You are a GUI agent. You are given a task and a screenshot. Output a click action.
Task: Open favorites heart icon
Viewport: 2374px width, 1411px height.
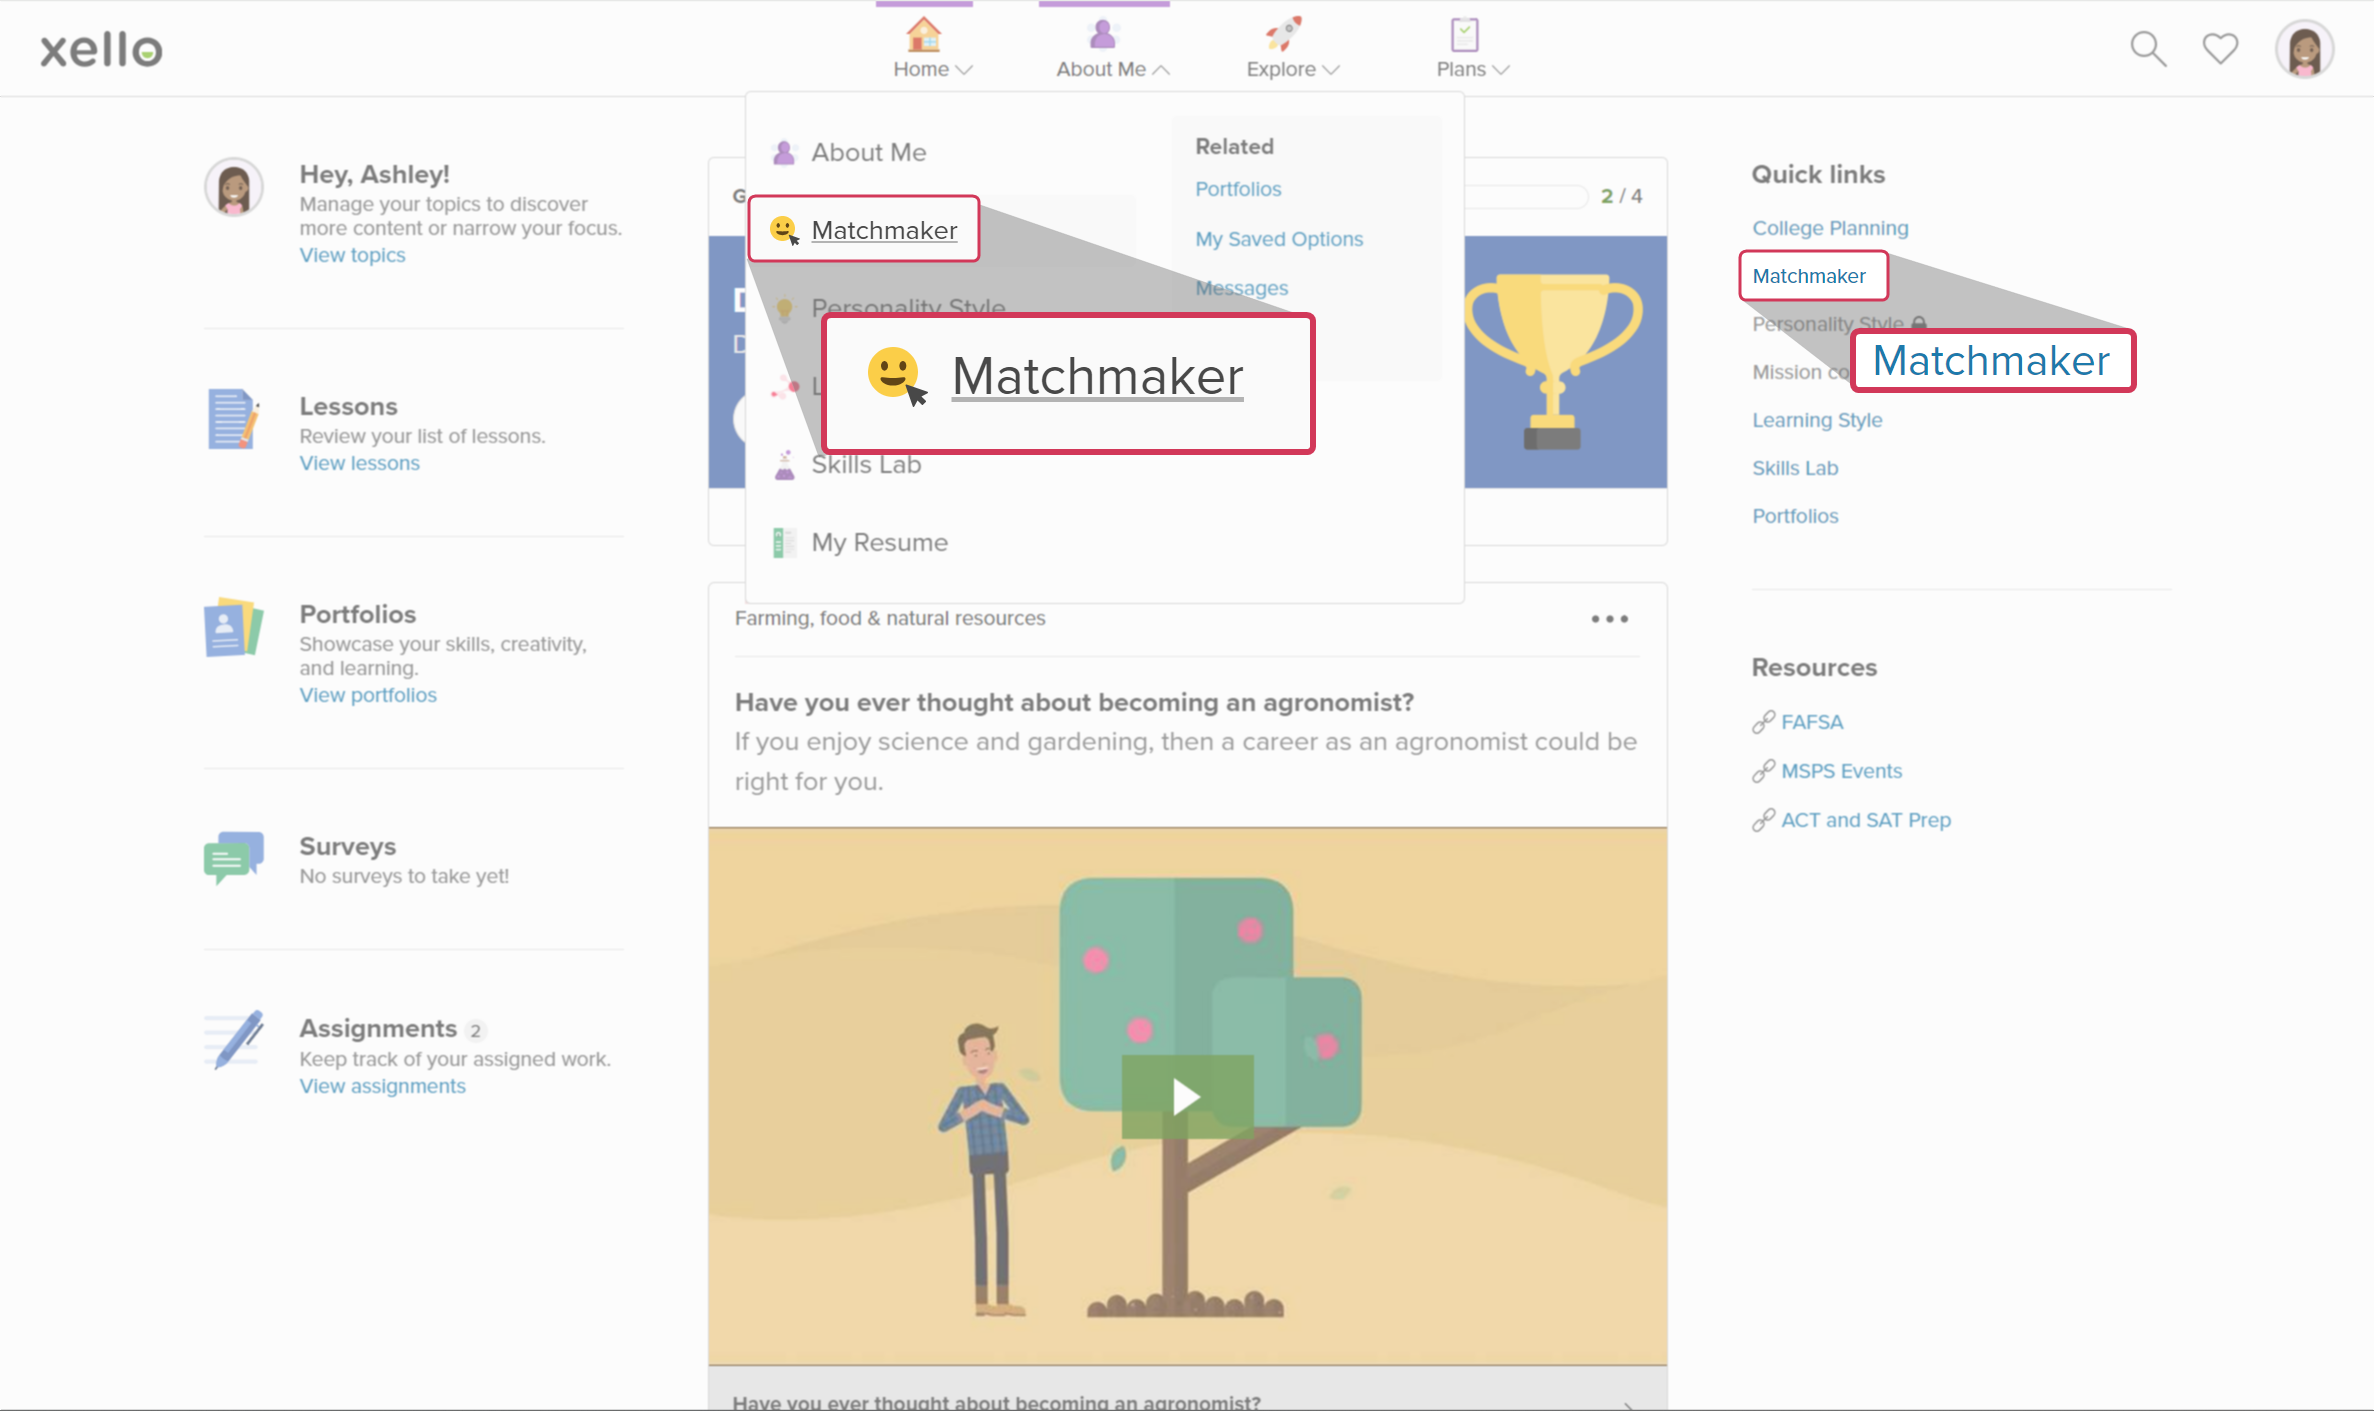tap(2220, 48)
